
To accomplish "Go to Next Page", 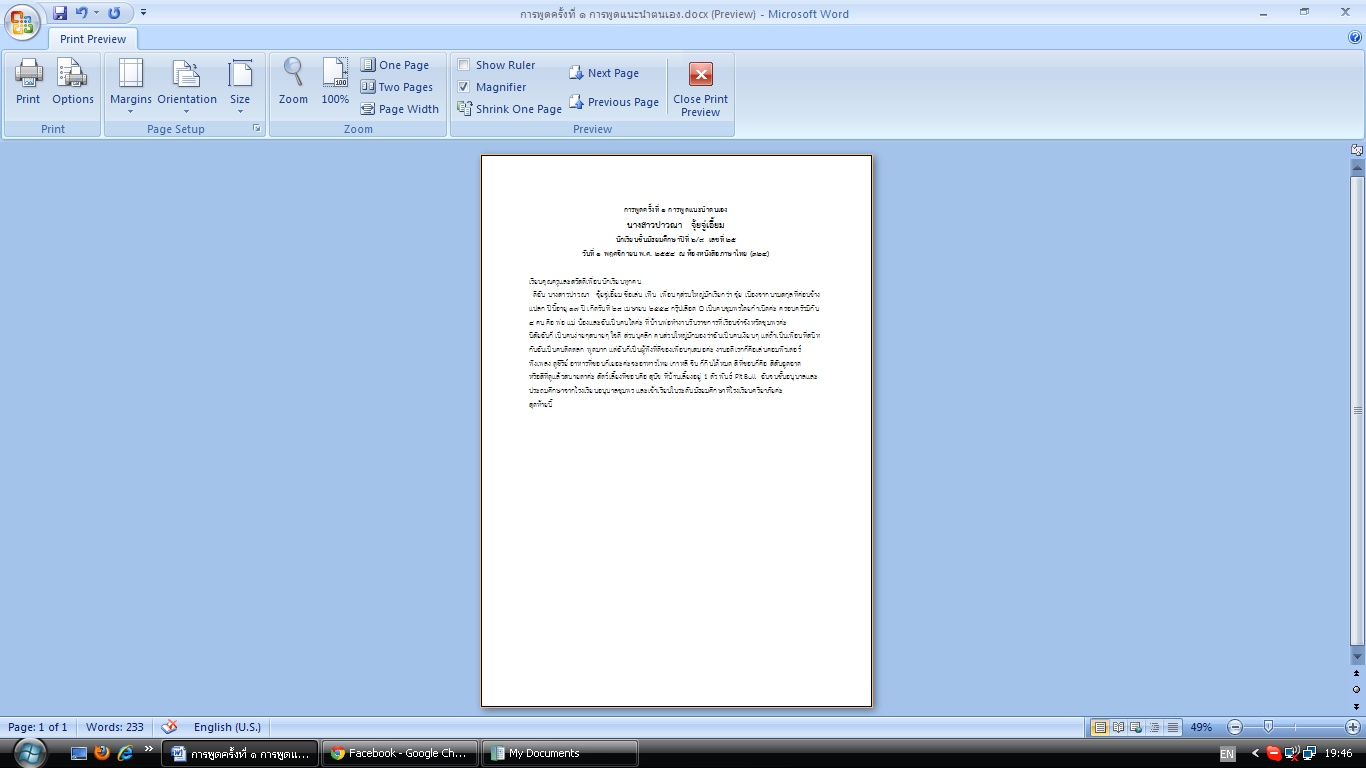I will pos(604,73).
